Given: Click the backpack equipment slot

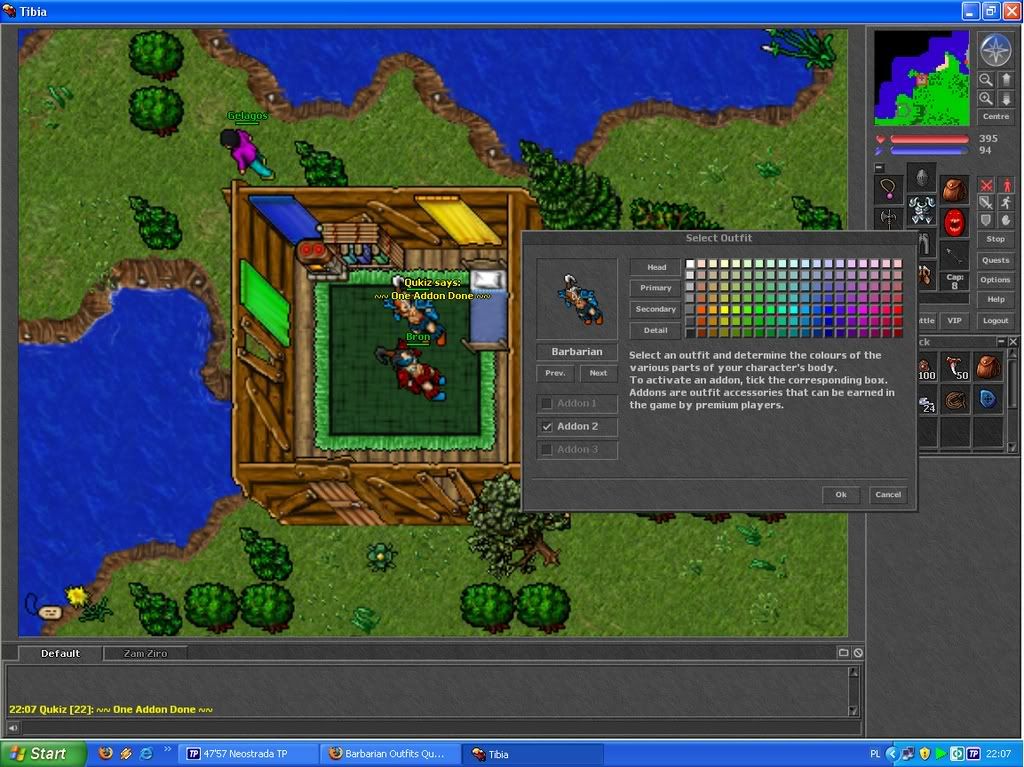Looking at the screenshot, I should coord(953,189).
